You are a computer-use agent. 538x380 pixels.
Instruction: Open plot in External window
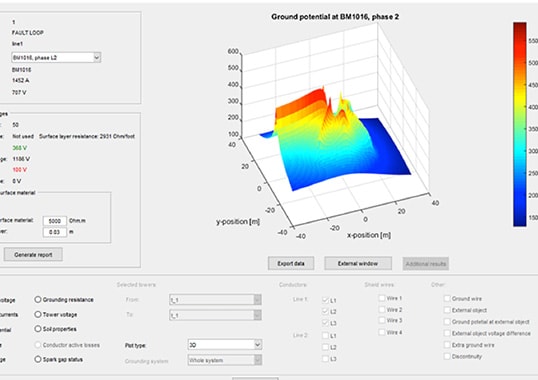click(x=358, y=263)
